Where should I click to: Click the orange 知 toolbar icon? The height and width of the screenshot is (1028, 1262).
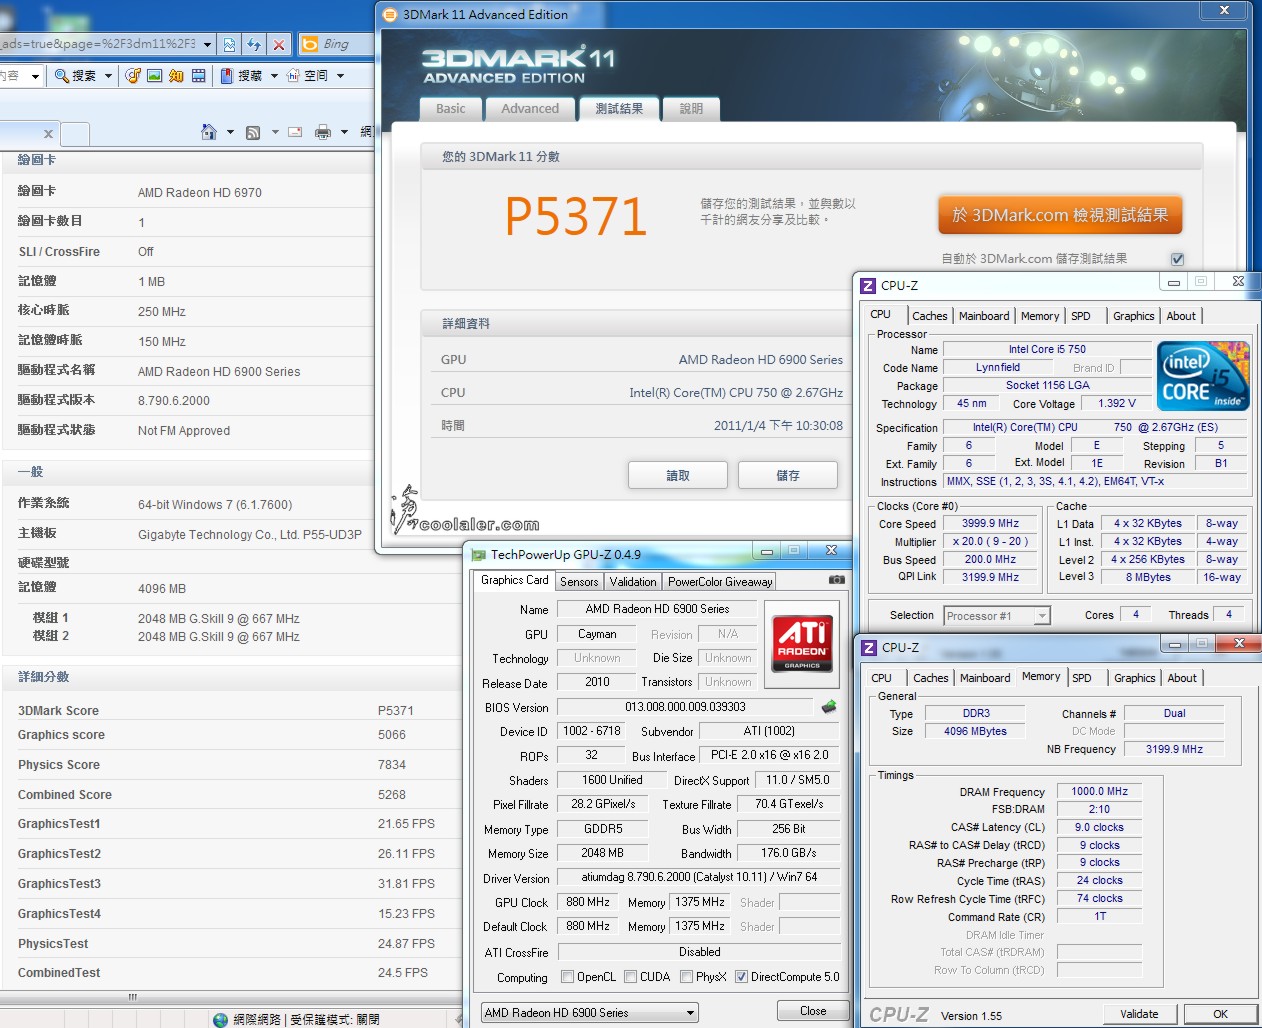(x=176, y=76)
